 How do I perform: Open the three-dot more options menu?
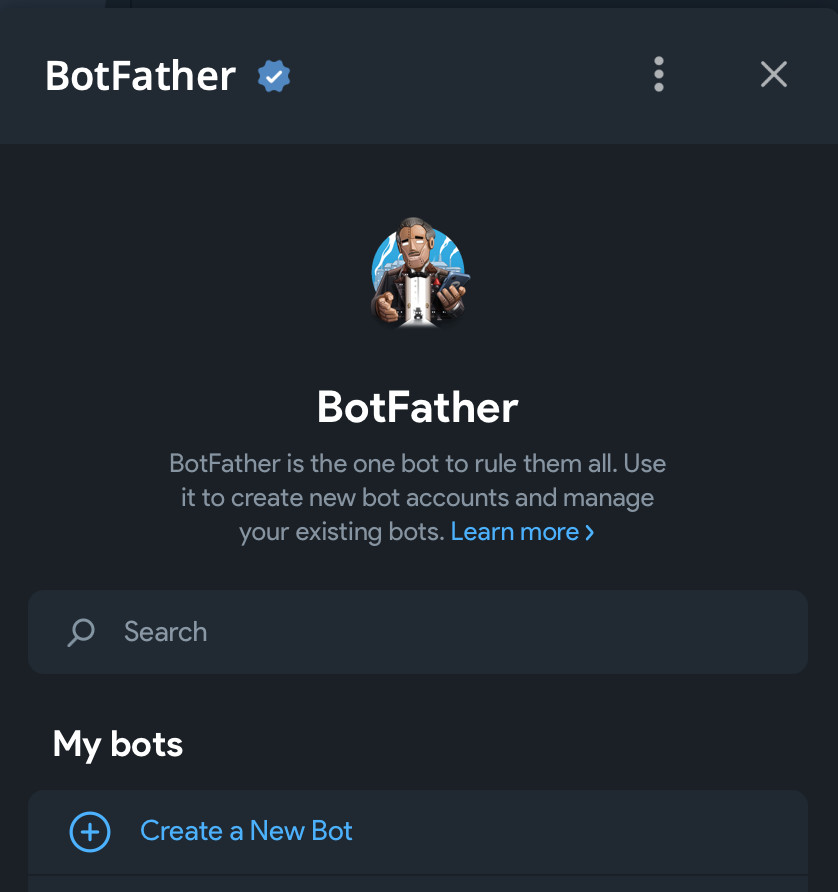[x=658, y=74]
